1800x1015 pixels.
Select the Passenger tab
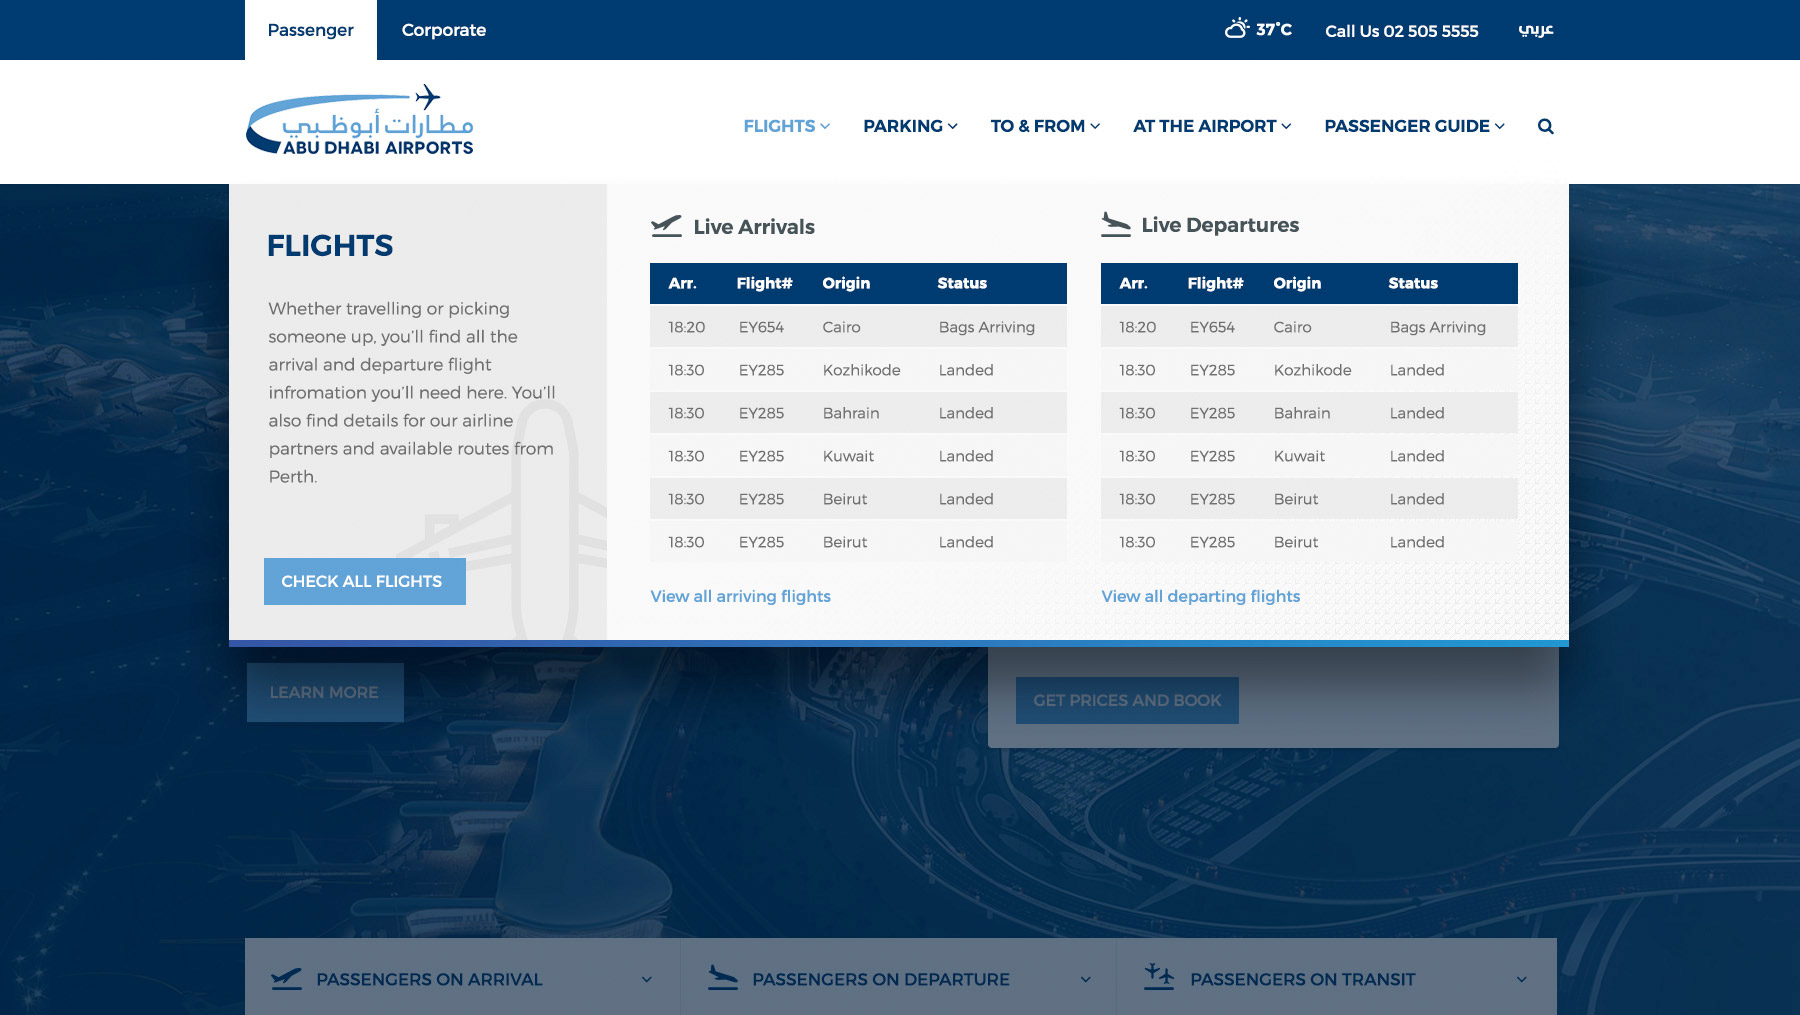(x=310, y=30)
